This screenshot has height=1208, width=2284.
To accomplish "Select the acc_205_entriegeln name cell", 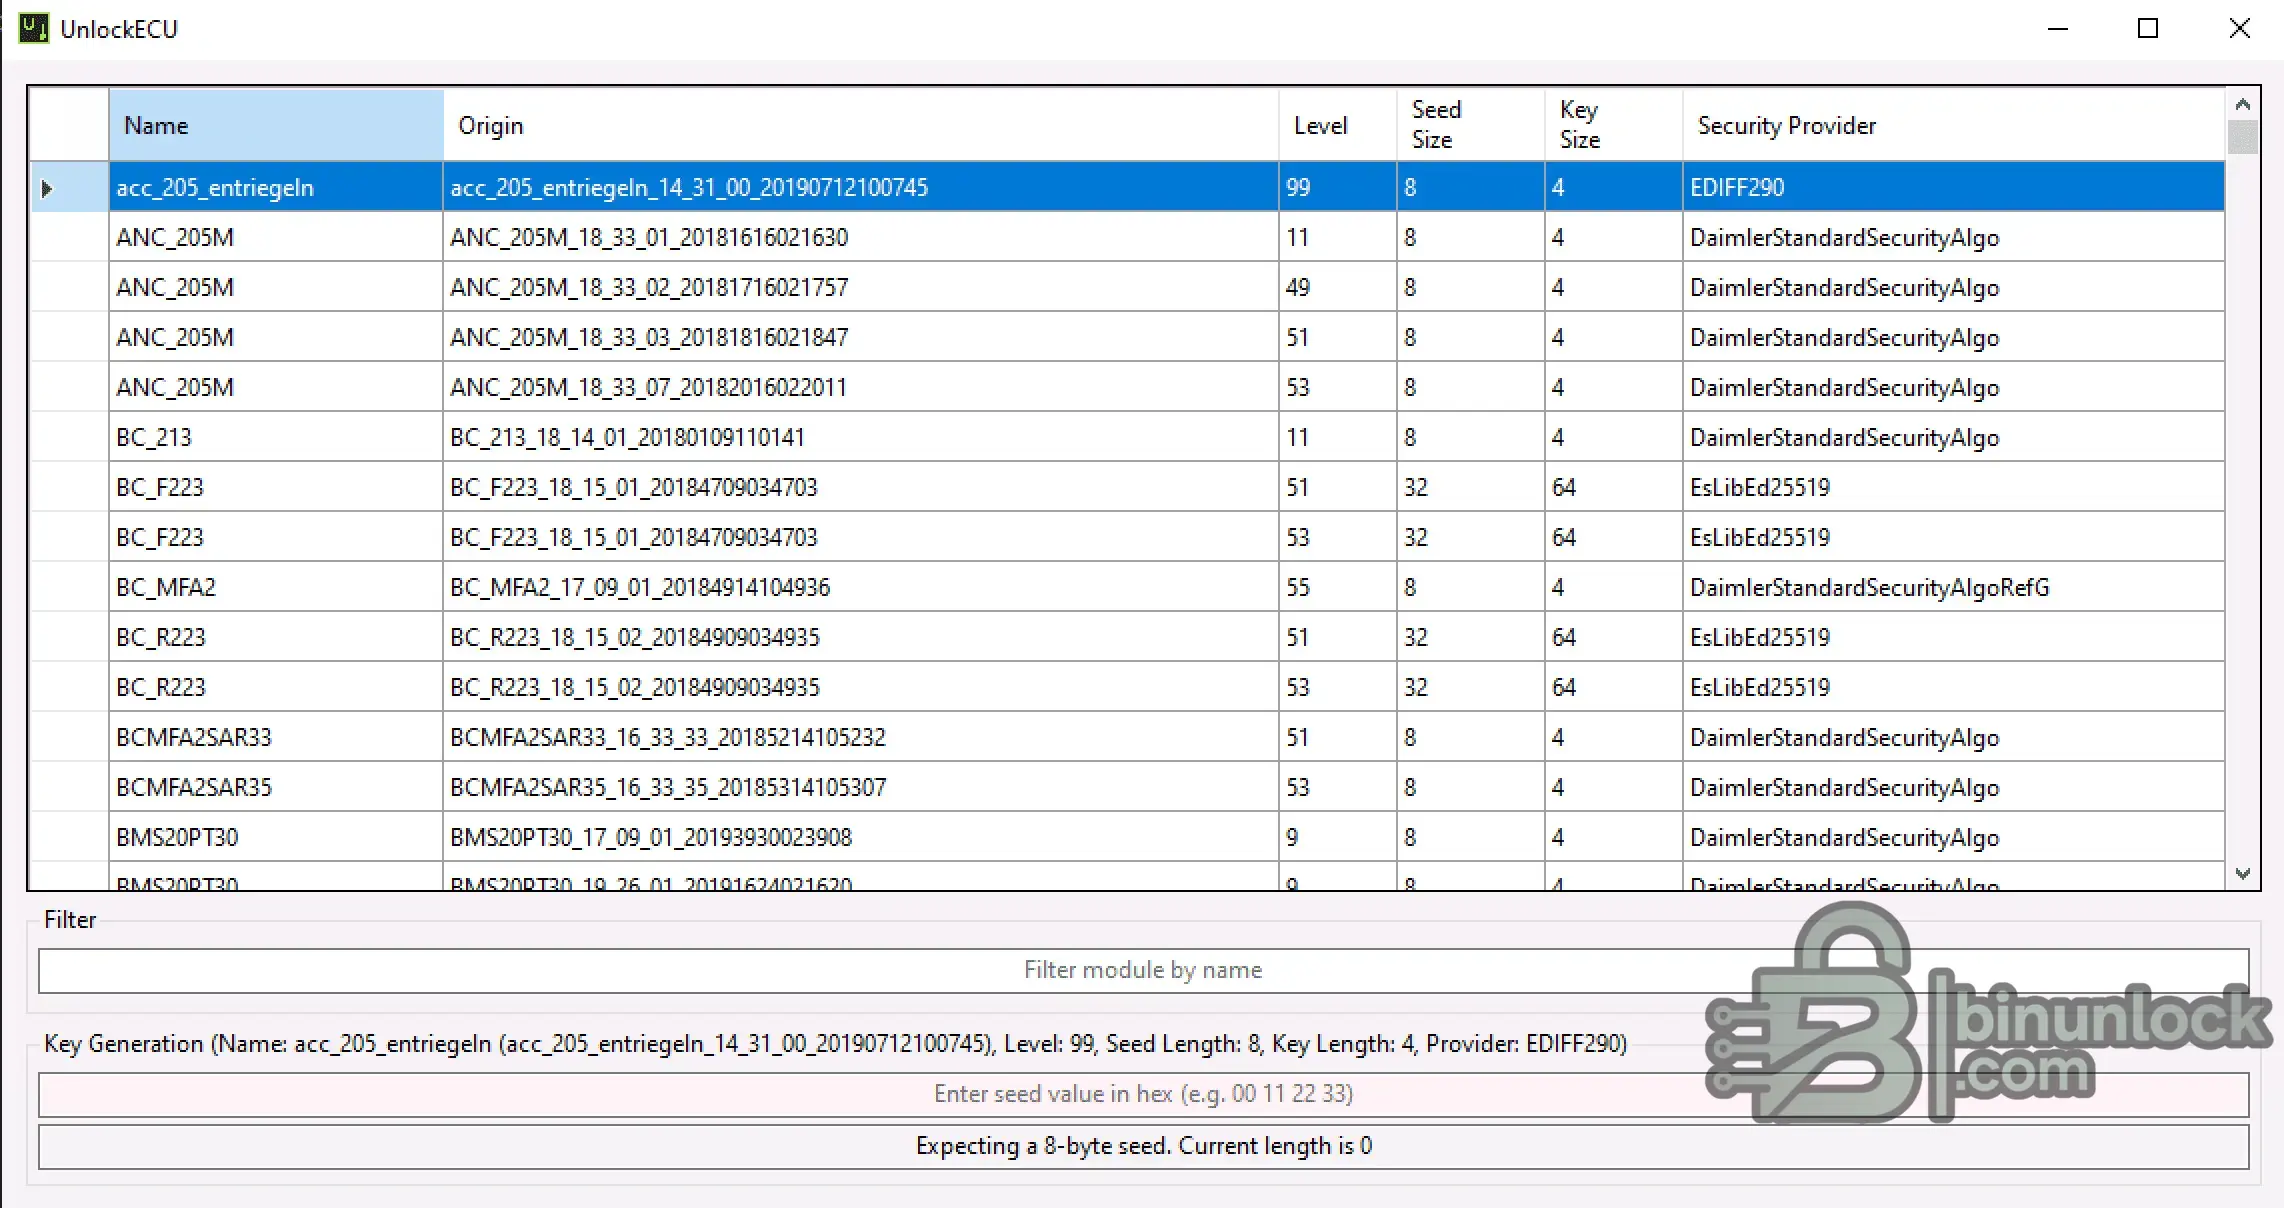I will tap(276, 187).
